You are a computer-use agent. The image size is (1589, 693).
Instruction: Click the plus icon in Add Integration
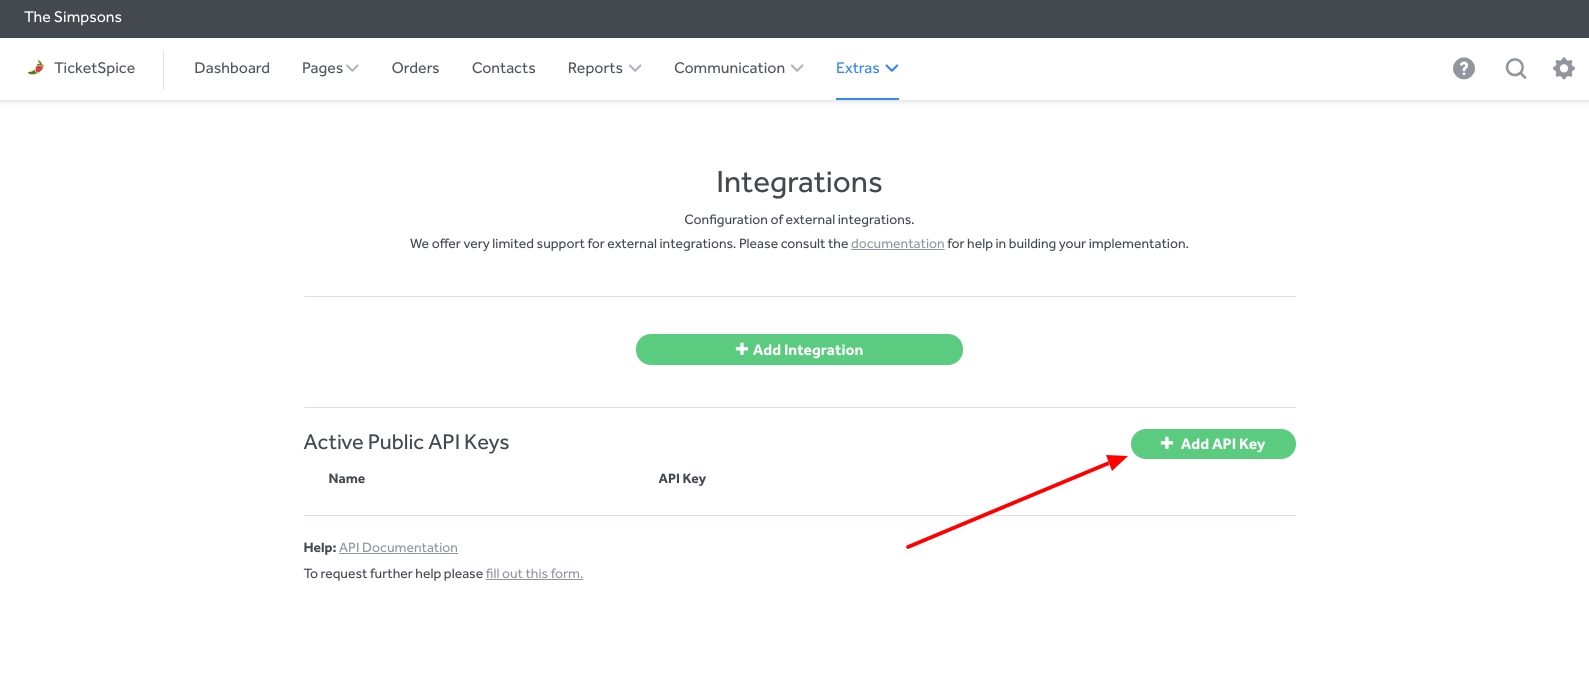[x=742, y=349]
